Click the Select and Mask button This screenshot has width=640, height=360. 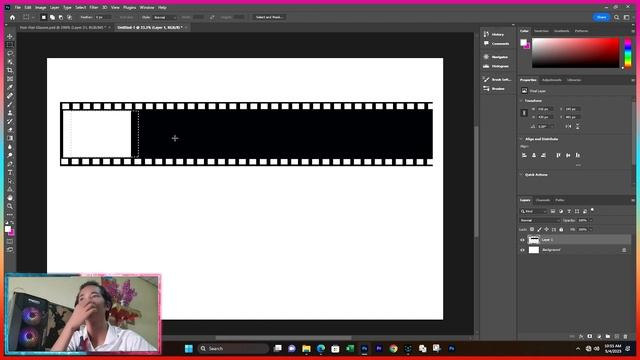(x=269, y=17)
